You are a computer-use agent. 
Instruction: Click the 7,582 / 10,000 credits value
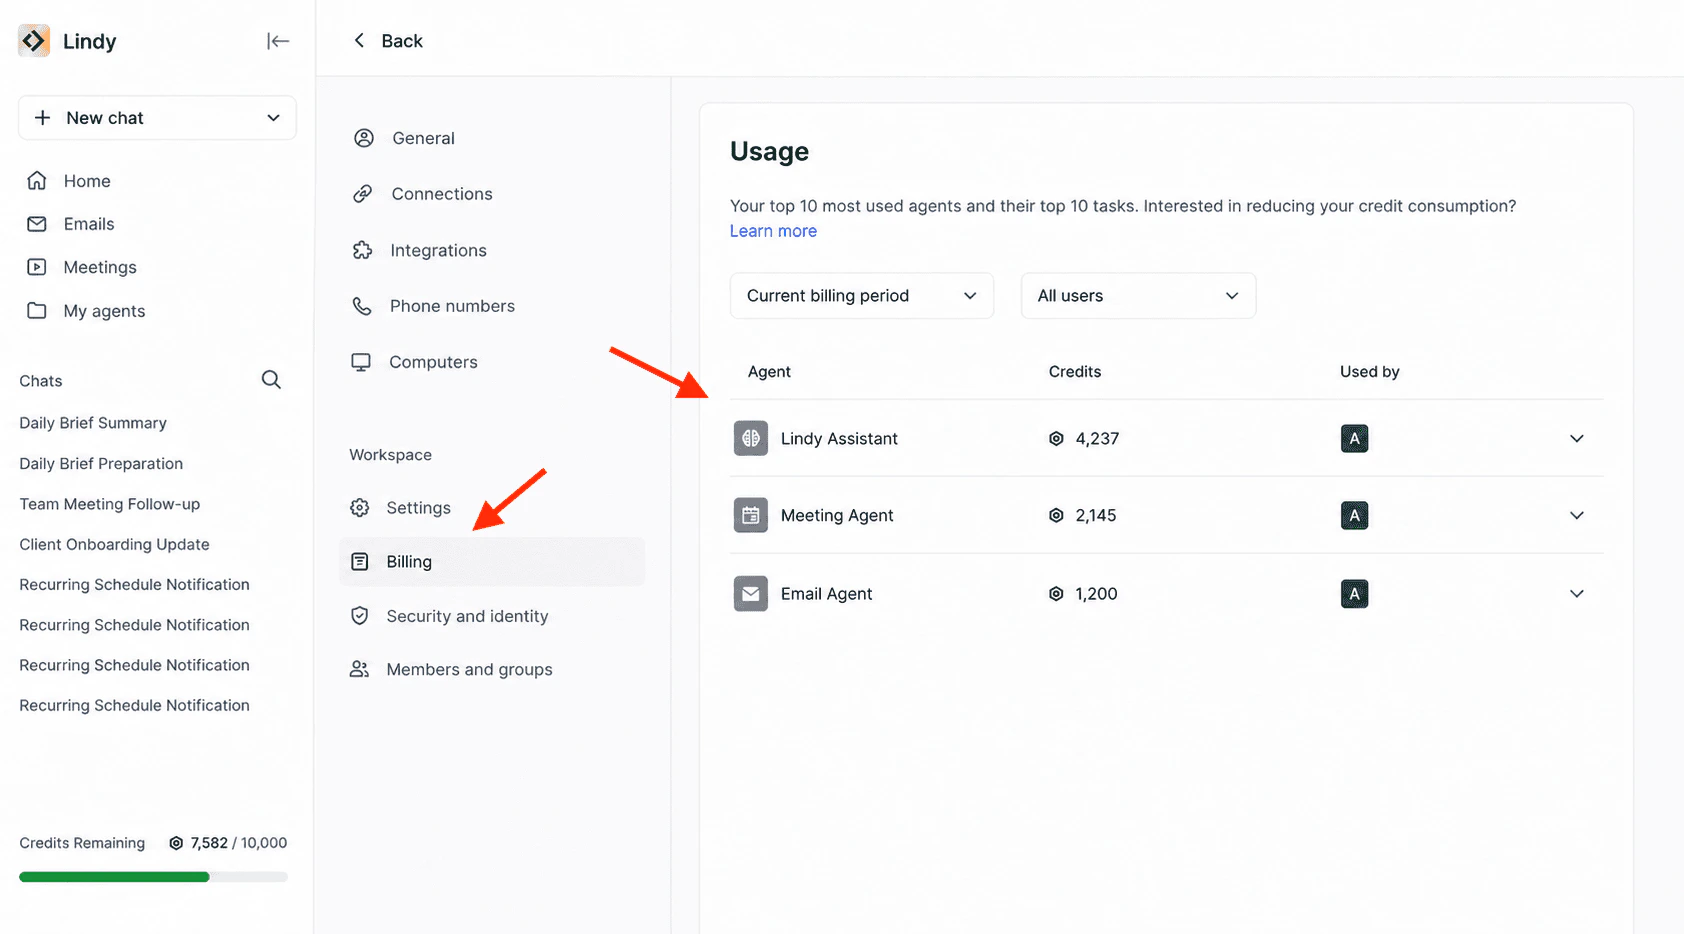239,843
